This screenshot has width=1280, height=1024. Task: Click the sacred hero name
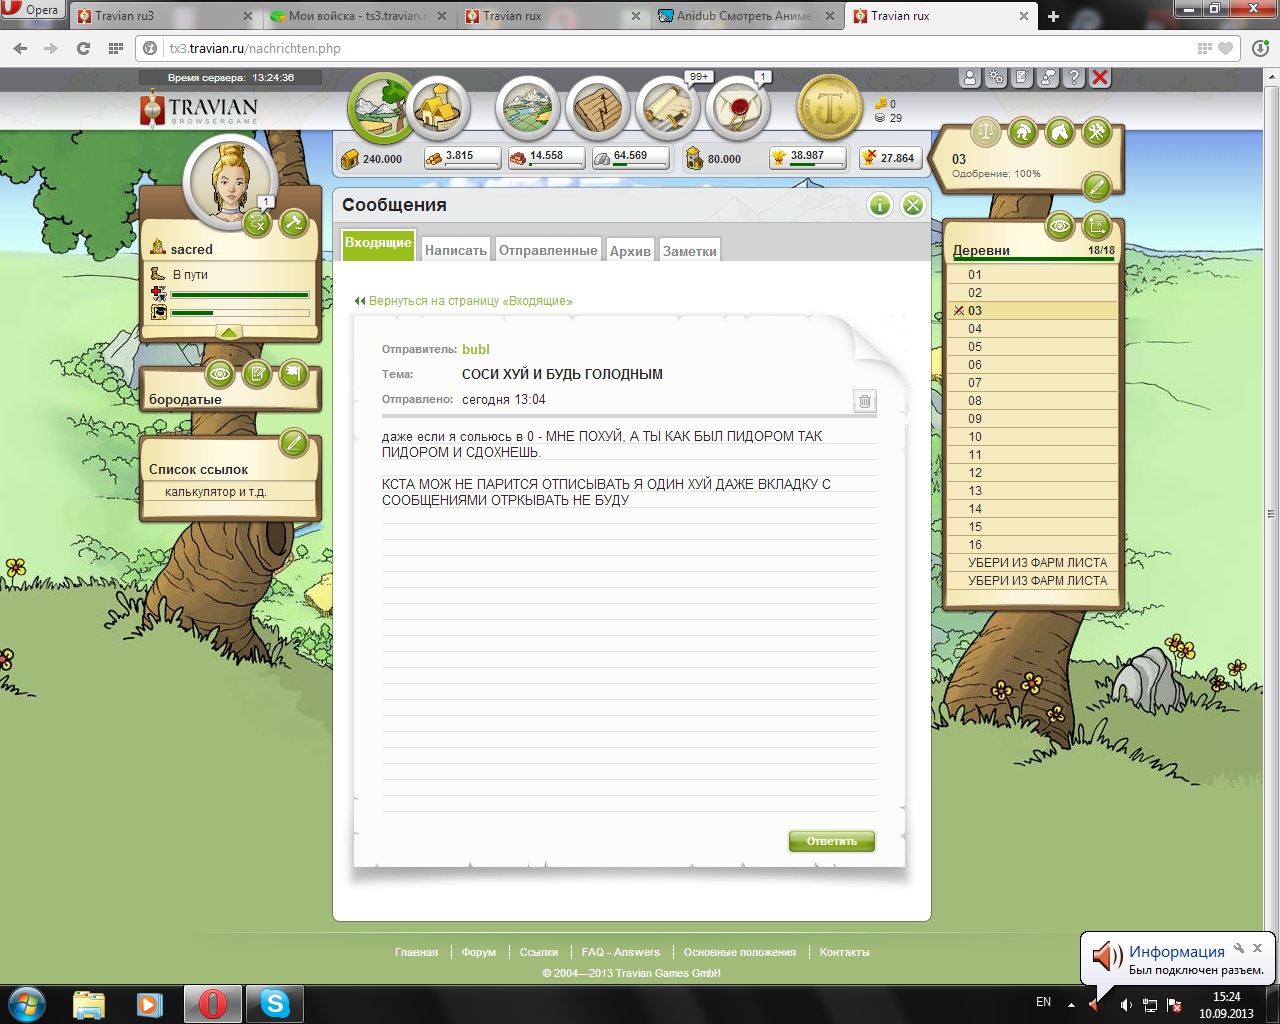click(x=192, y=249)
